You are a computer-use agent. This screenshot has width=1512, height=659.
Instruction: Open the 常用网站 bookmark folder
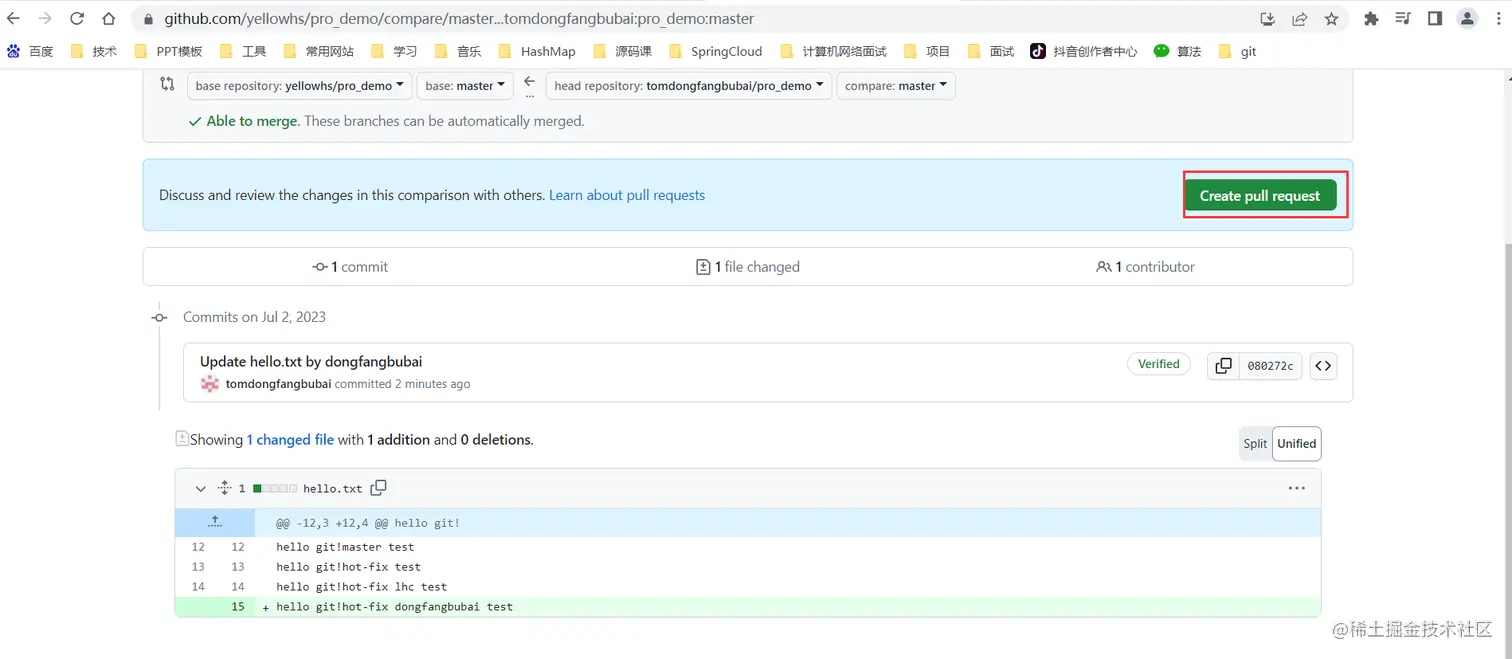click(x=318, y=51)
